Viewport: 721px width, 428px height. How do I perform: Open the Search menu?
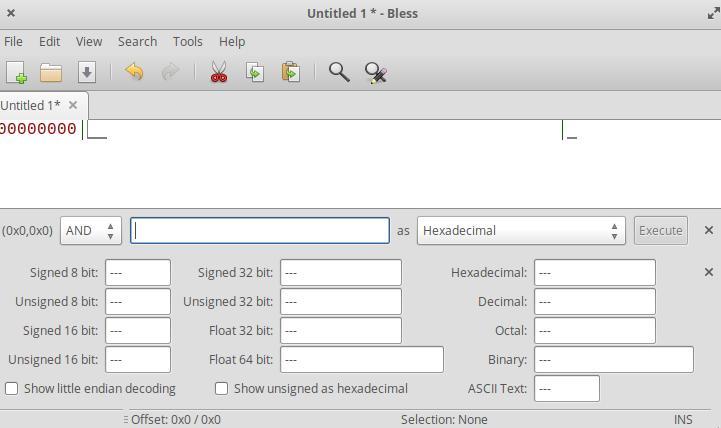137,41
